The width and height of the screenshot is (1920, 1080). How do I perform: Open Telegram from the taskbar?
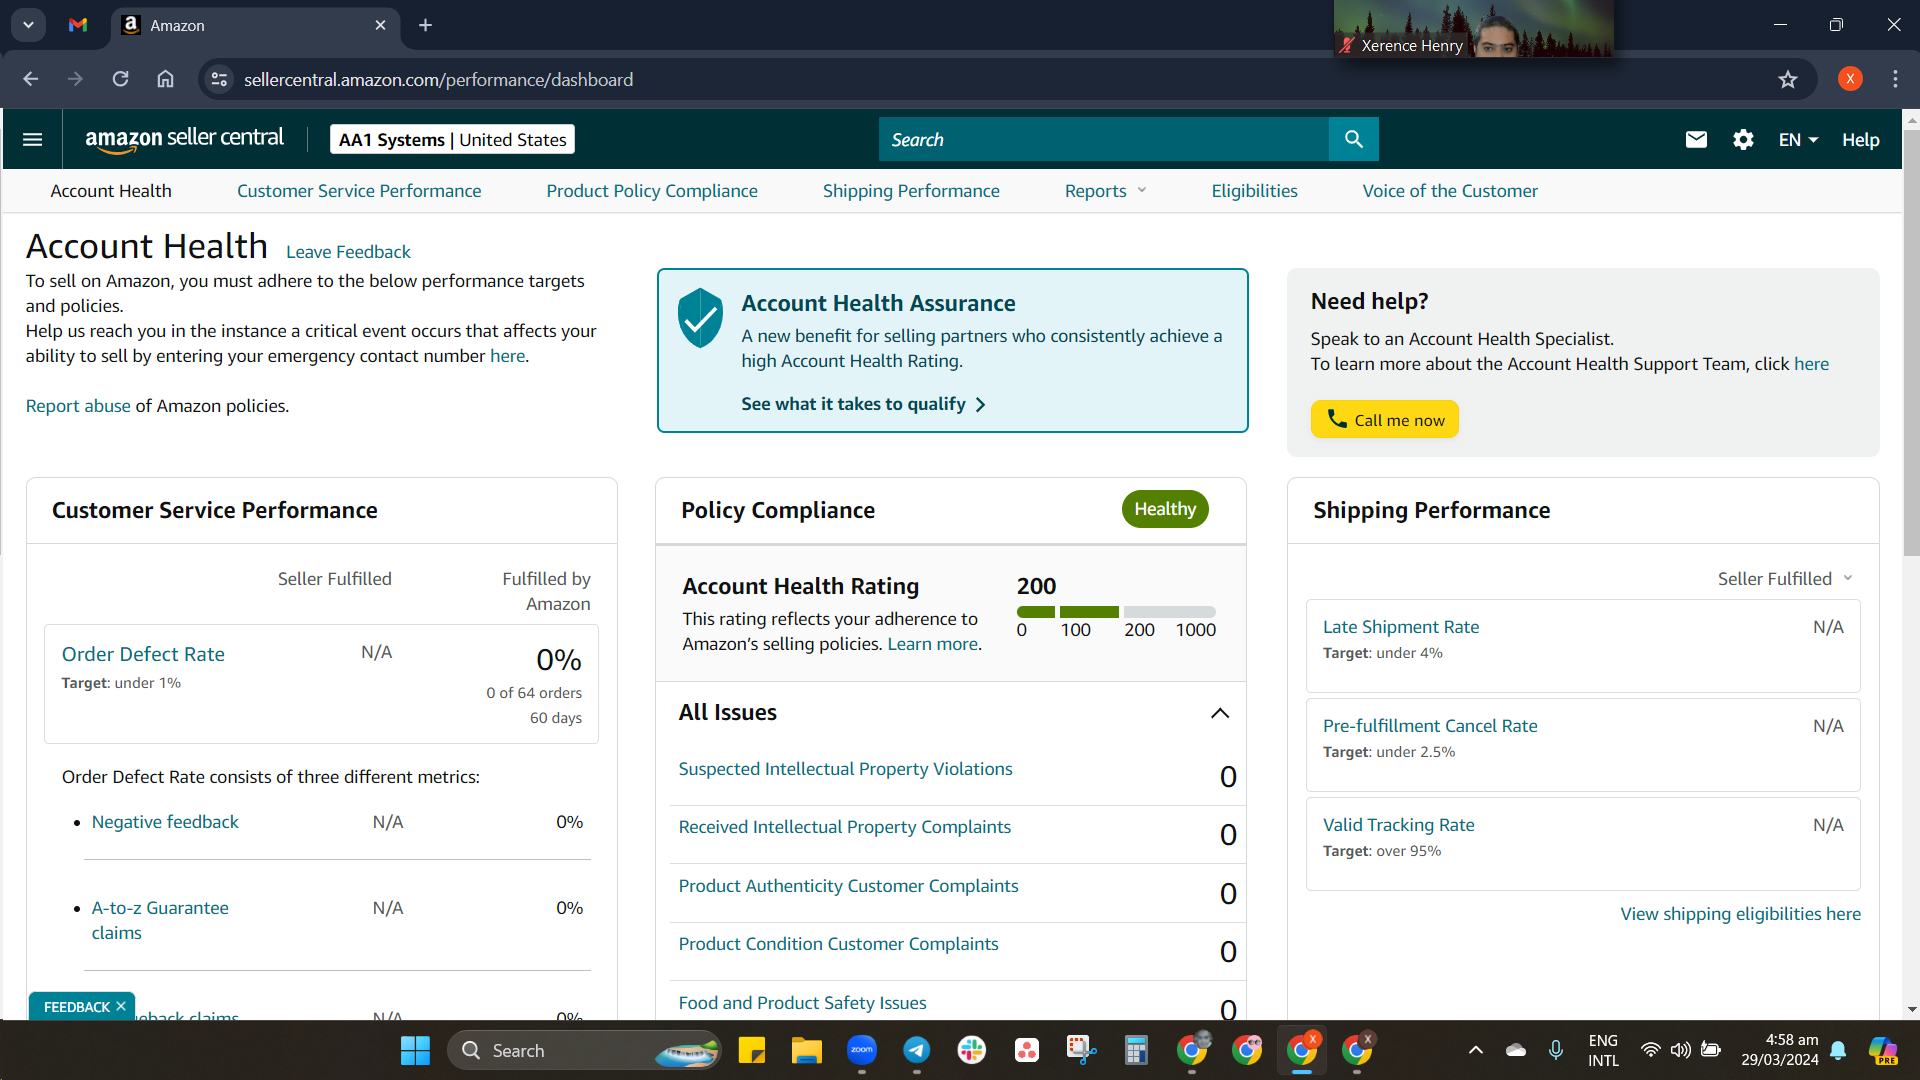point(917,1050)
